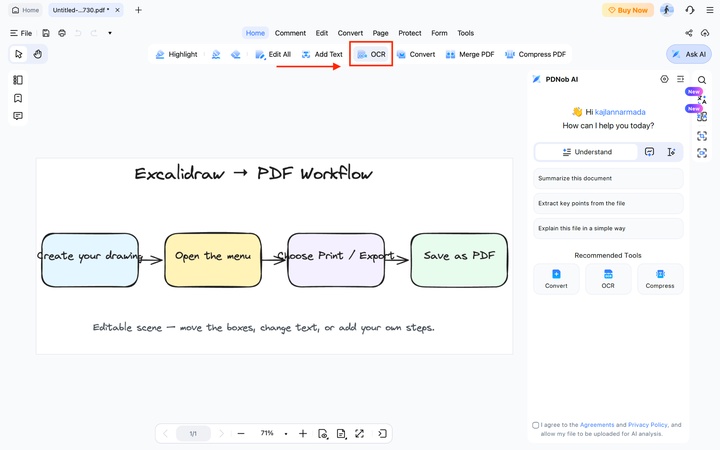Switch to the Protect ribbon tab

click(410, 33)
